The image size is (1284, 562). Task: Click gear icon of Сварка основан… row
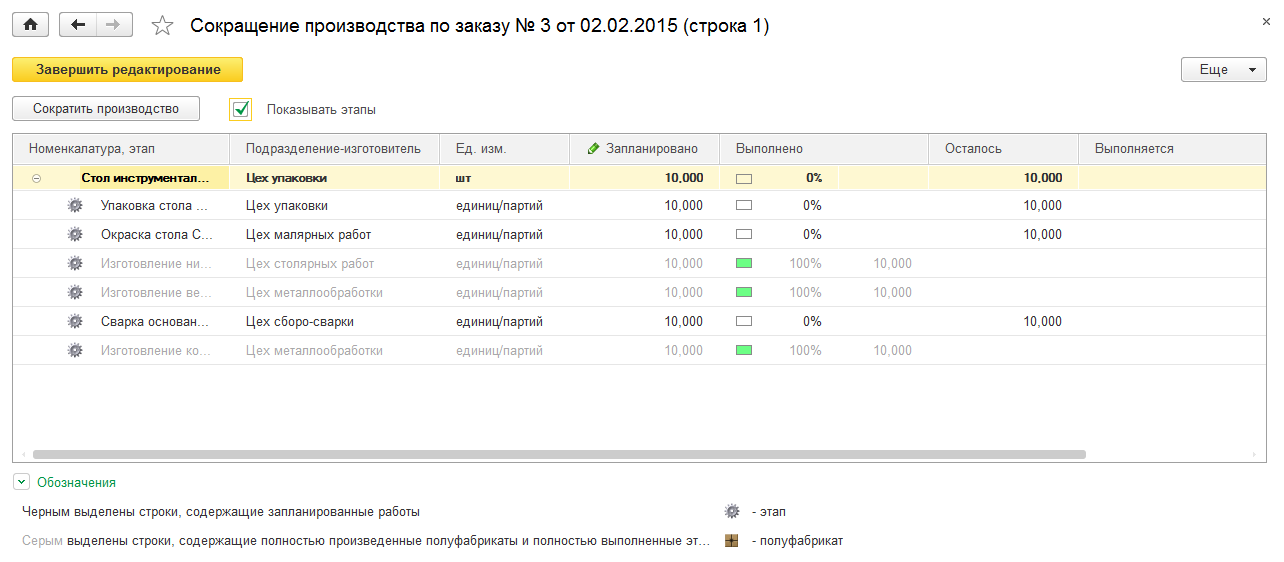[75, 322]
